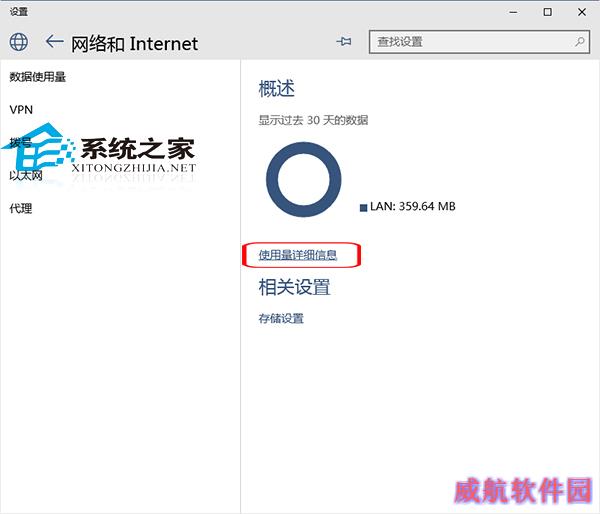600x514 pixels.
Task: Select 以太网 in the left menu
Action: (x=26, y=176)
